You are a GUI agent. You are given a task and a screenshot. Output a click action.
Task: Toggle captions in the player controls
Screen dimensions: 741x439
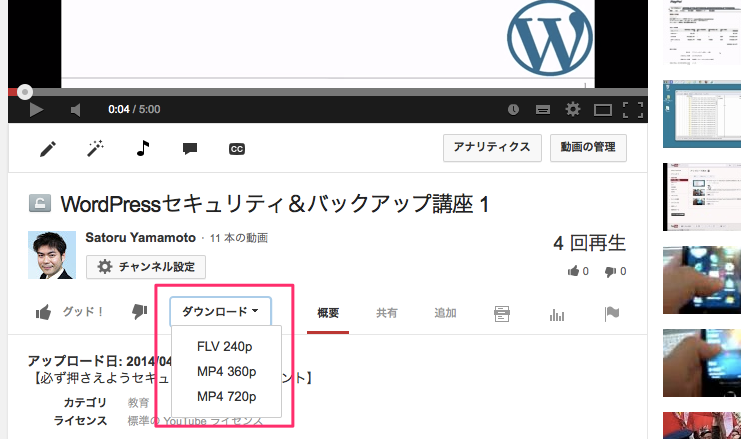tap(543, 110)
